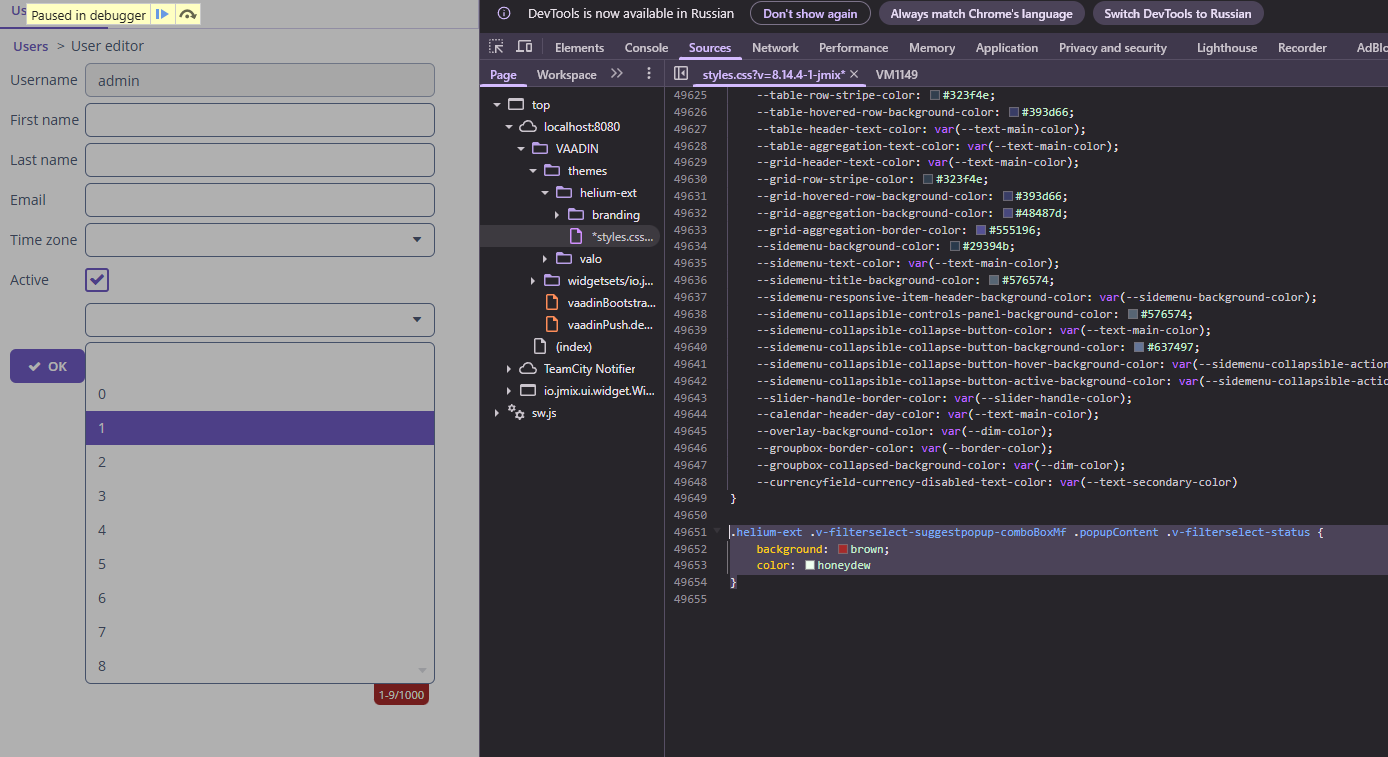Open the navigator three-dot menu
Viewport: 1388px width, 757px height.
(x=649, y=74)
